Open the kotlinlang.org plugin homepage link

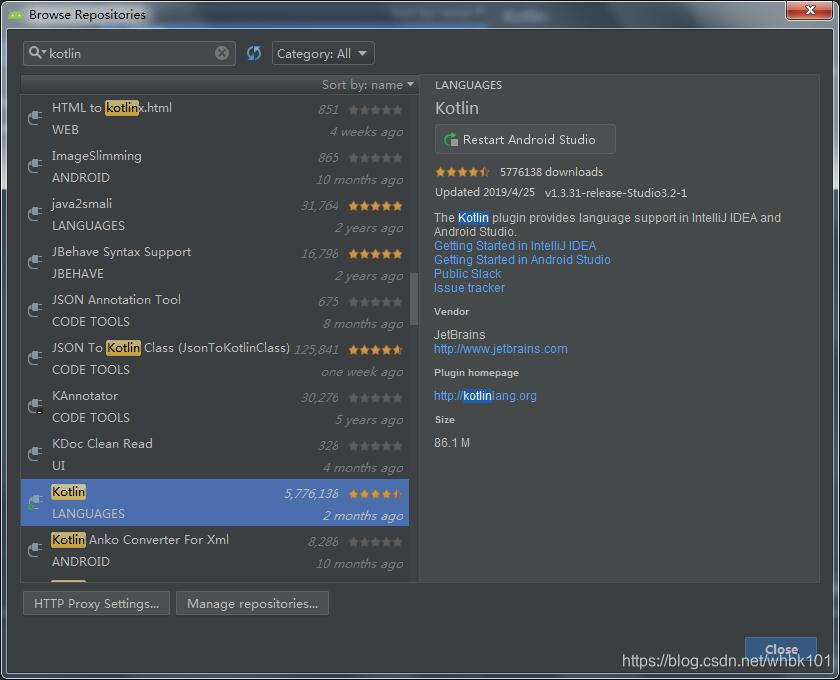coord(485,396)
